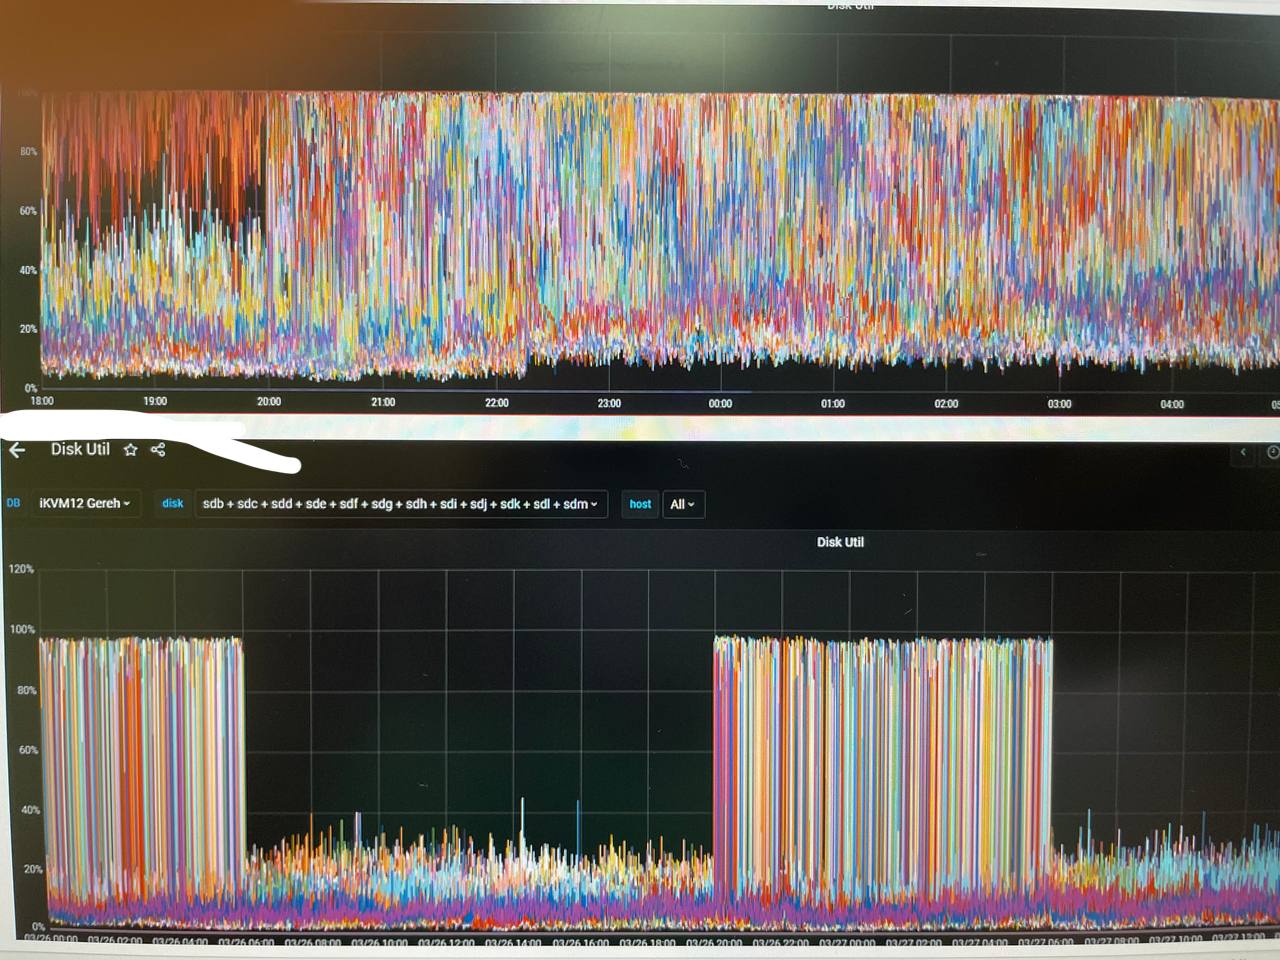Click the lower Disk Util panel title
Viewport: 1280px width, 960px height.
pos(840,542)
